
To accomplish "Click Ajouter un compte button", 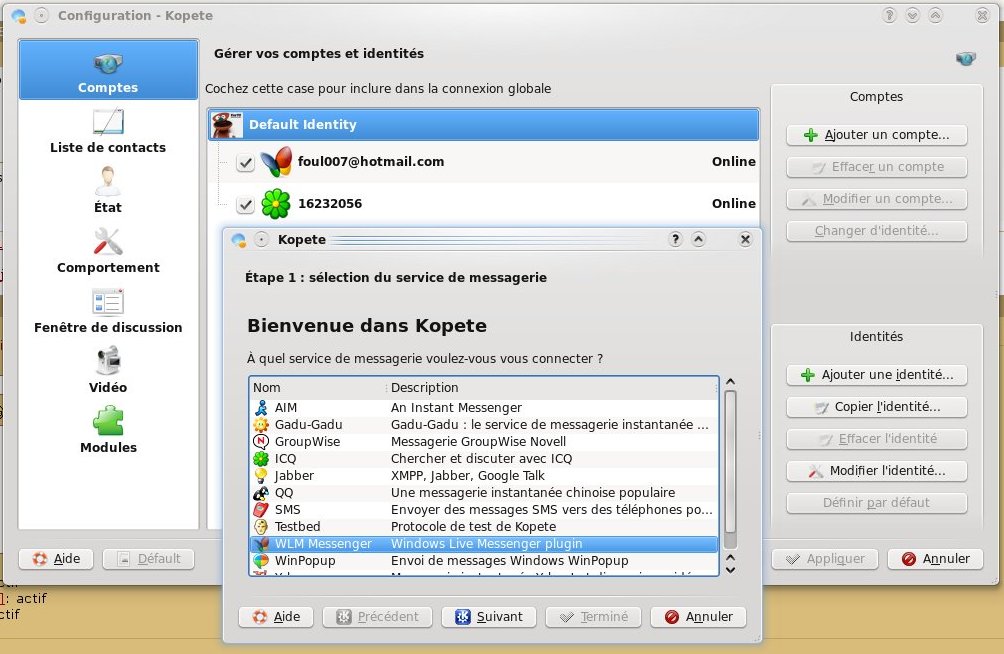I will click(x=877, y=135).
